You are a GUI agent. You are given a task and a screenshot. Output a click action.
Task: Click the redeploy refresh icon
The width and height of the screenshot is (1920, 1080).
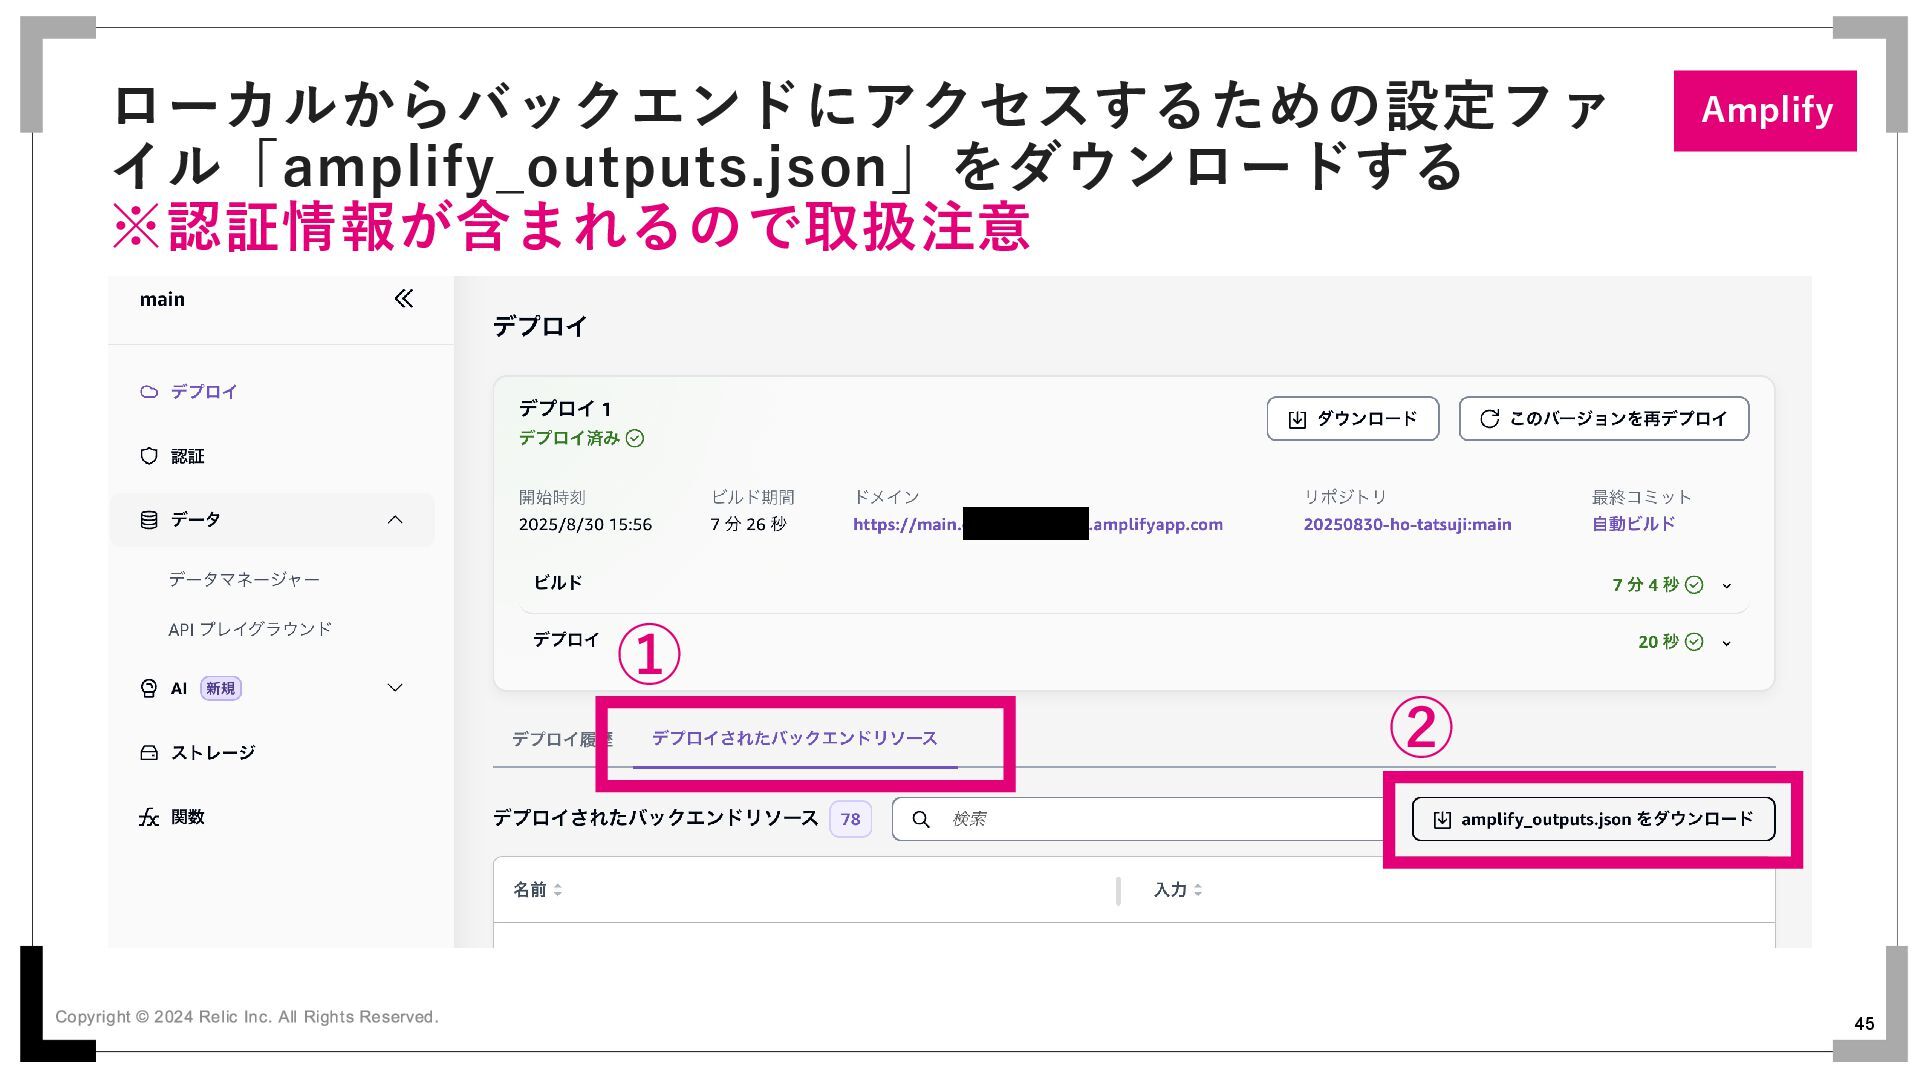1489,419
